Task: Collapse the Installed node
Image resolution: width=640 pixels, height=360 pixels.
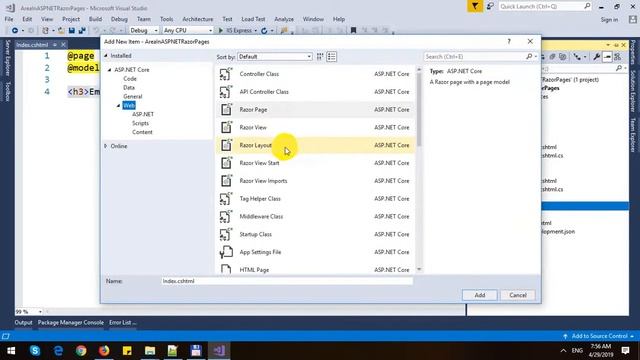Action: pos(106,56)
